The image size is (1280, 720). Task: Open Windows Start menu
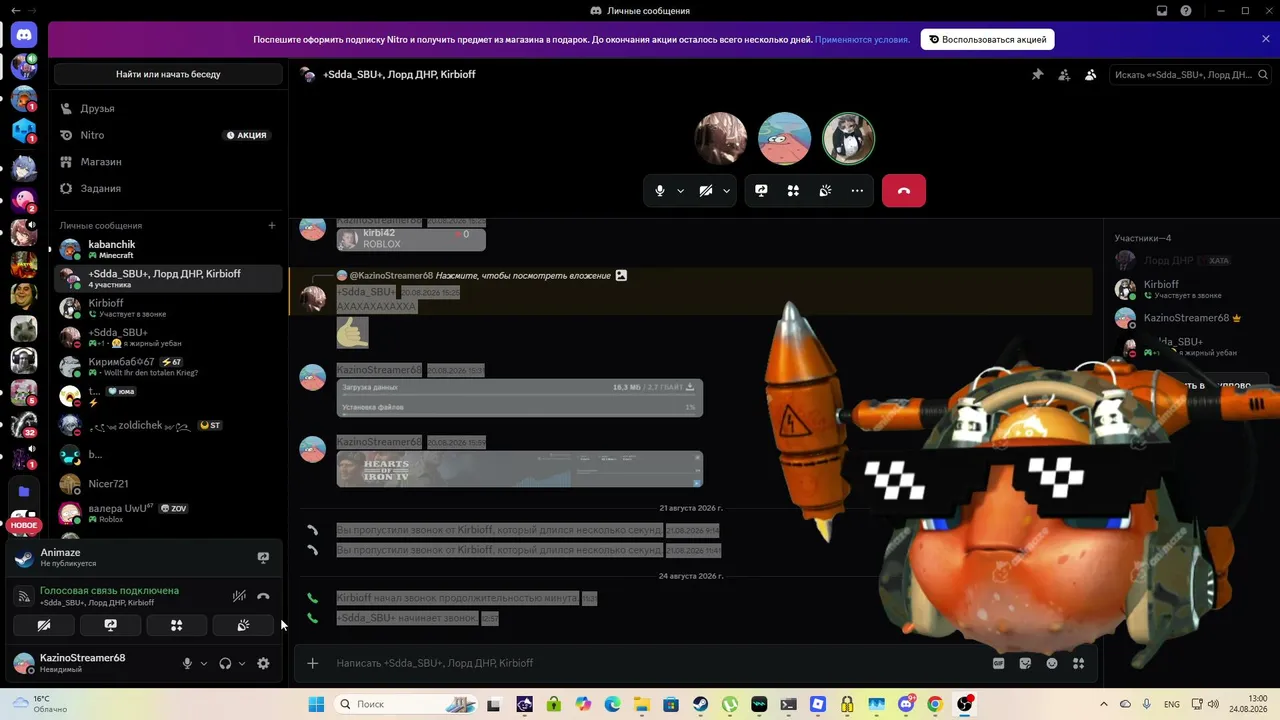coord(316,704)
